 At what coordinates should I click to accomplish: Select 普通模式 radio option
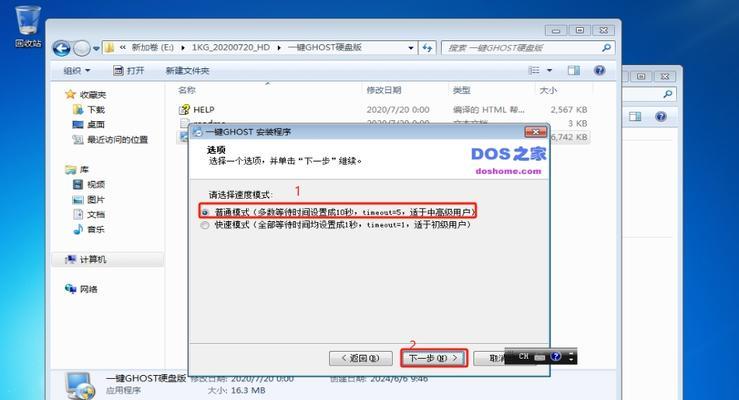(205, 212)
